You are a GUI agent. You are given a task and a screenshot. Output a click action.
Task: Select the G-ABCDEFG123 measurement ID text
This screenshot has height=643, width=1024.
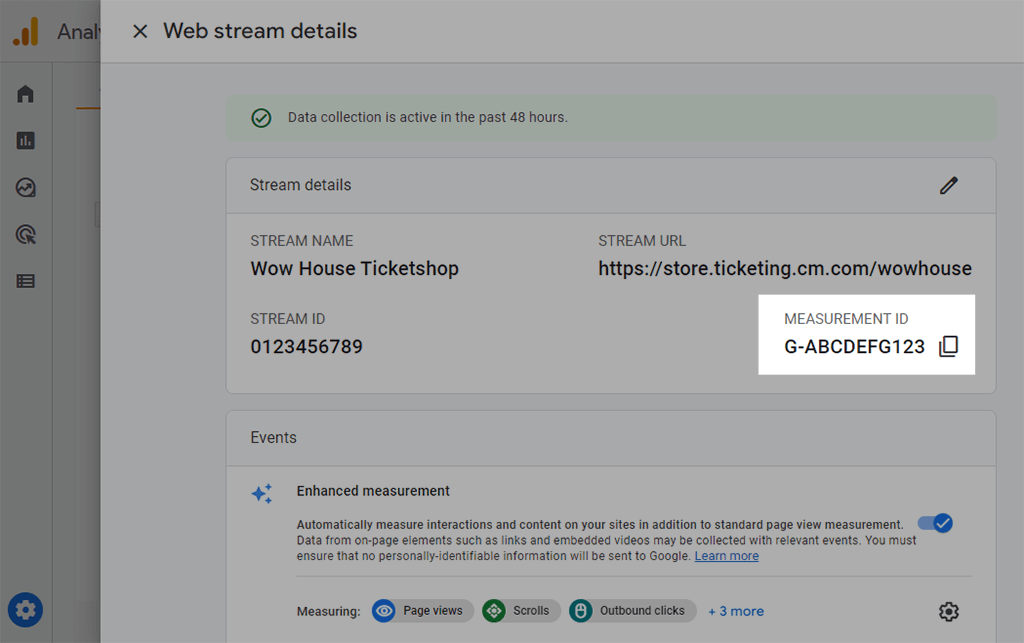[854, 347]
